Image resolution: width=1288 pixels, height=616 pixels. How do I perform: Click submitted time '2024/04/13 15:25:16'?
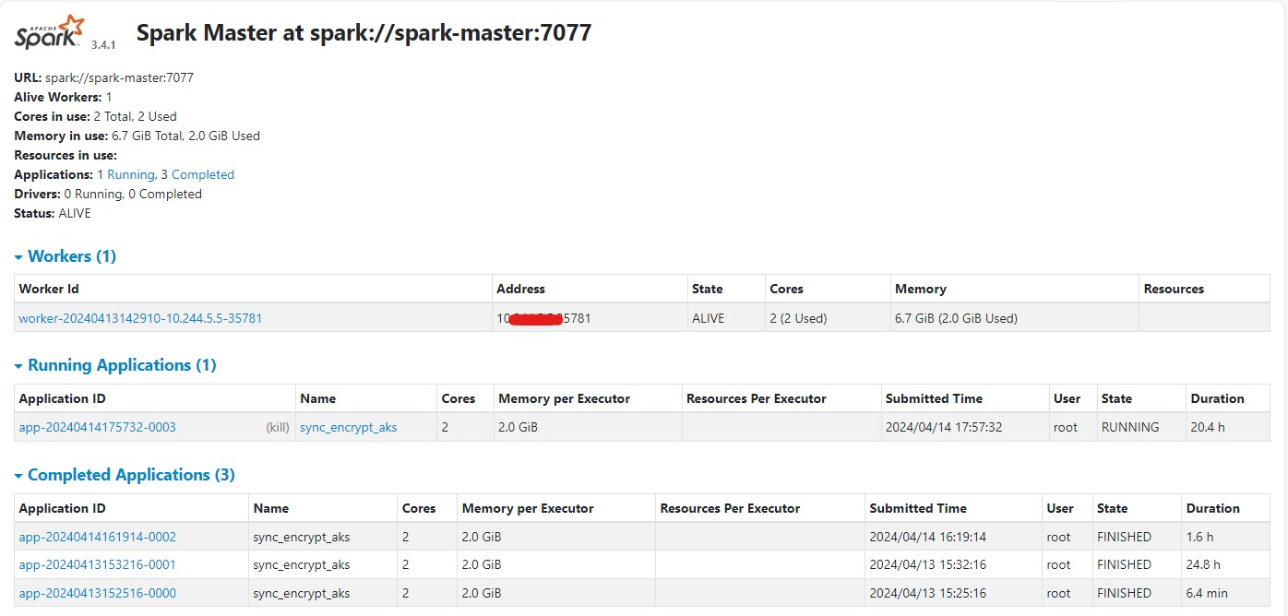tap(927, 593)
